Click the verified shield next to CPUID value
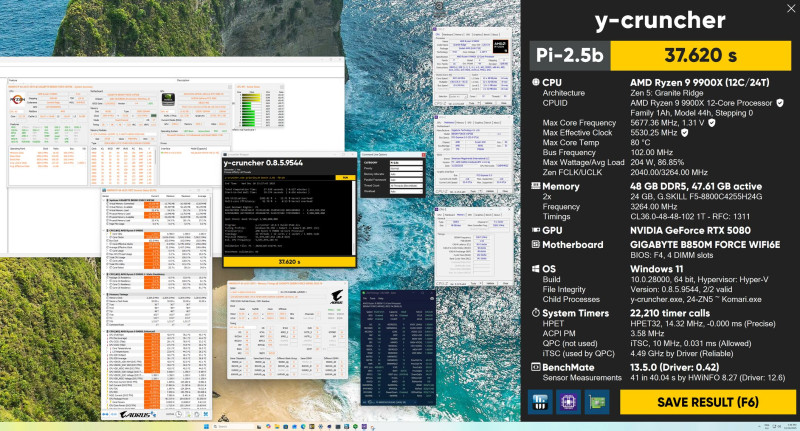Image resolution: width=800 pixels, height=431 pixels. coord(780,103)
